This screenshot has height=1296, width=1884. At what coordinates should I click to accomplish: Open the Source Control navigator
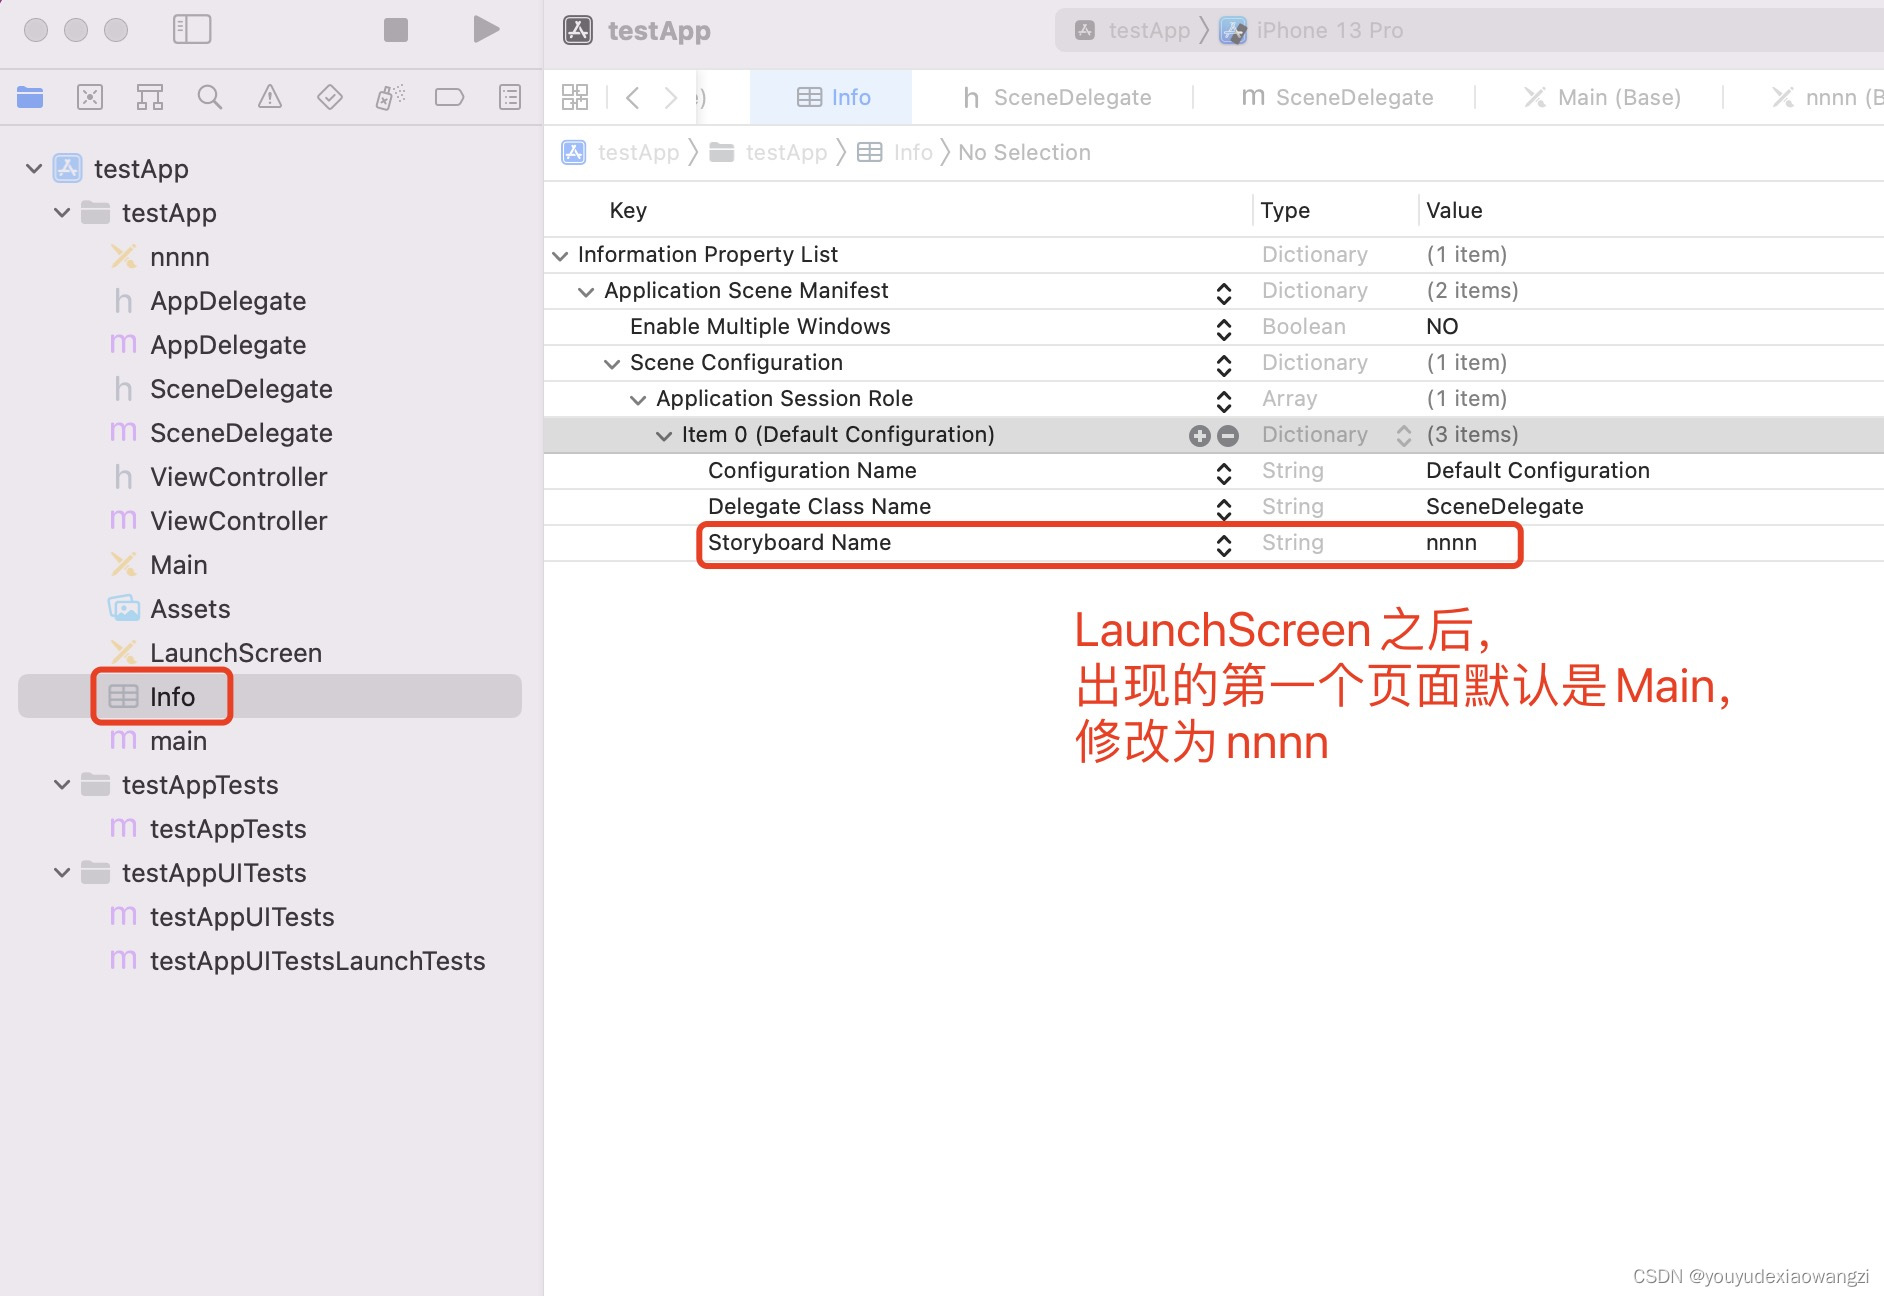[90, 97]
